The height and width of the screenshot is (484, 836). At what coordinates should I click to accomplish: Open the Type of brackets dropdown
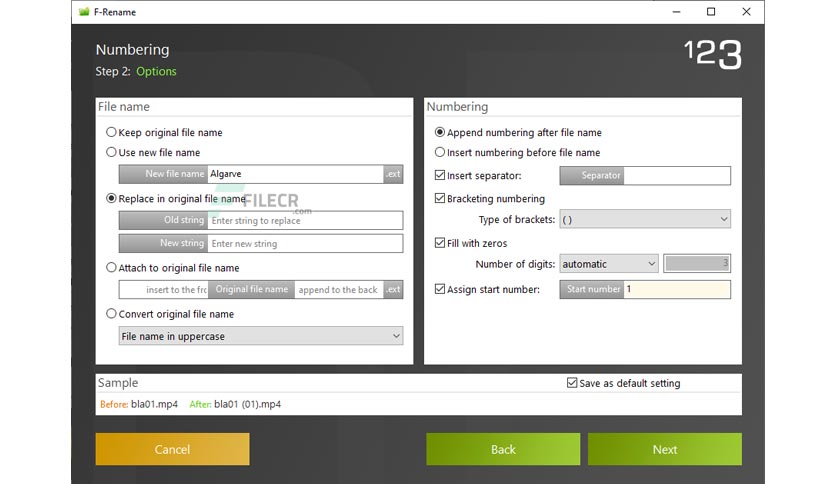[645, 219]
